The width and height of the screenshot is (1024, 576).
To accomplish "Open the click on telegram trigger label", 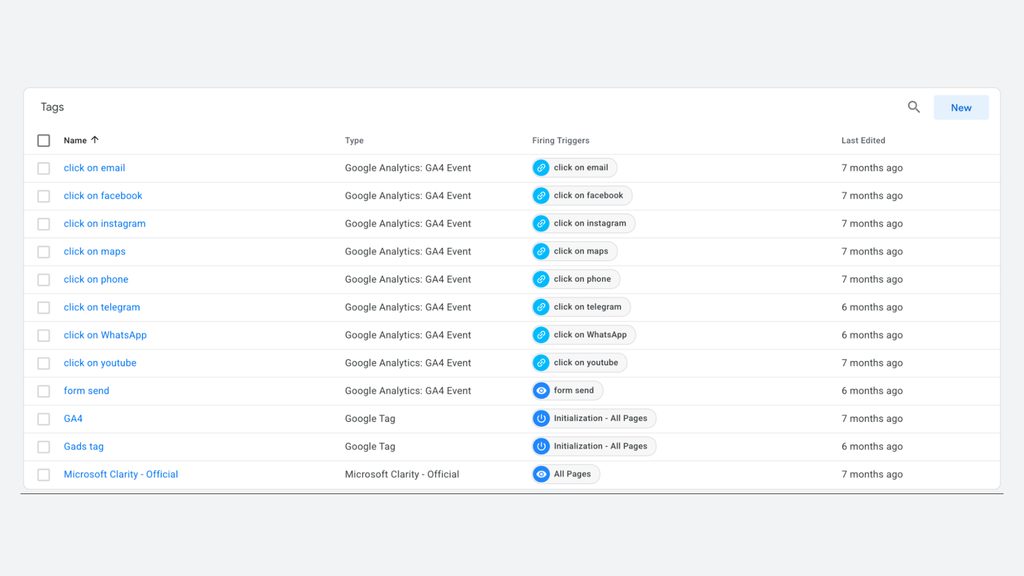I will pyautogui.click(x=587, y=307).
